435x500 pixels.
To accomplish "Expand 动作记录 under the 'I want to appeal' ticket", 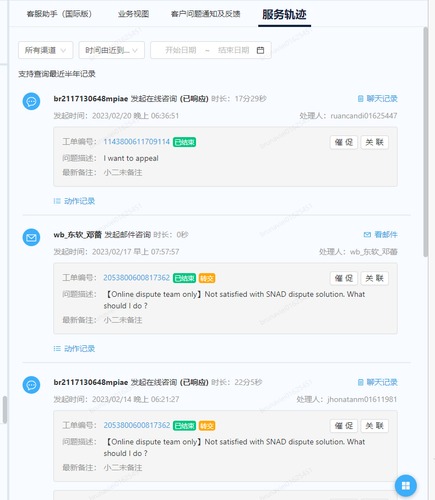I will [x=74, y=201].
